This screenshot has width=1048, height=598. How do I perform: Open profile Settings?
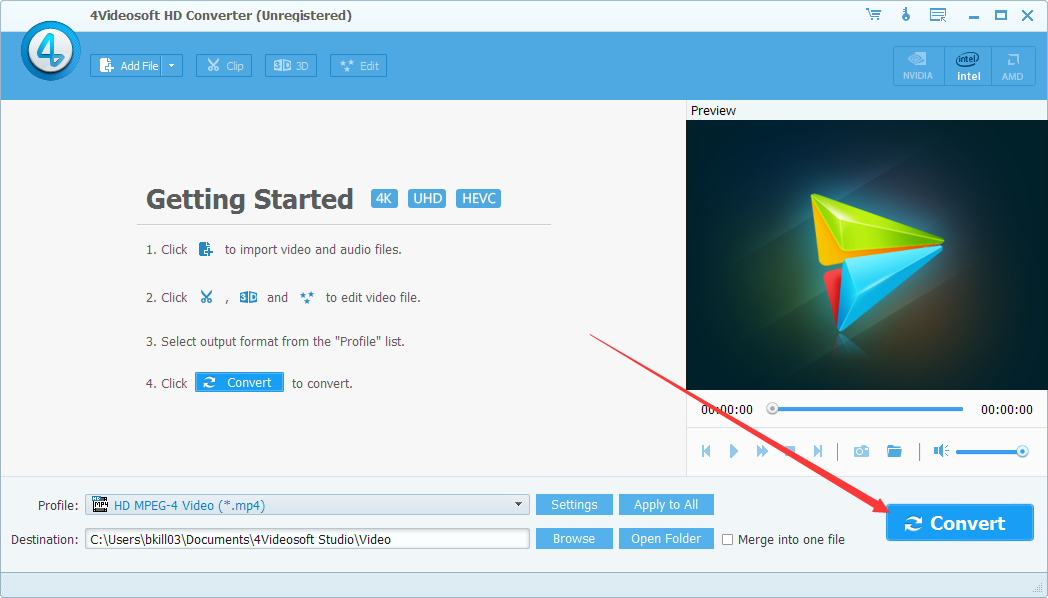574,504
